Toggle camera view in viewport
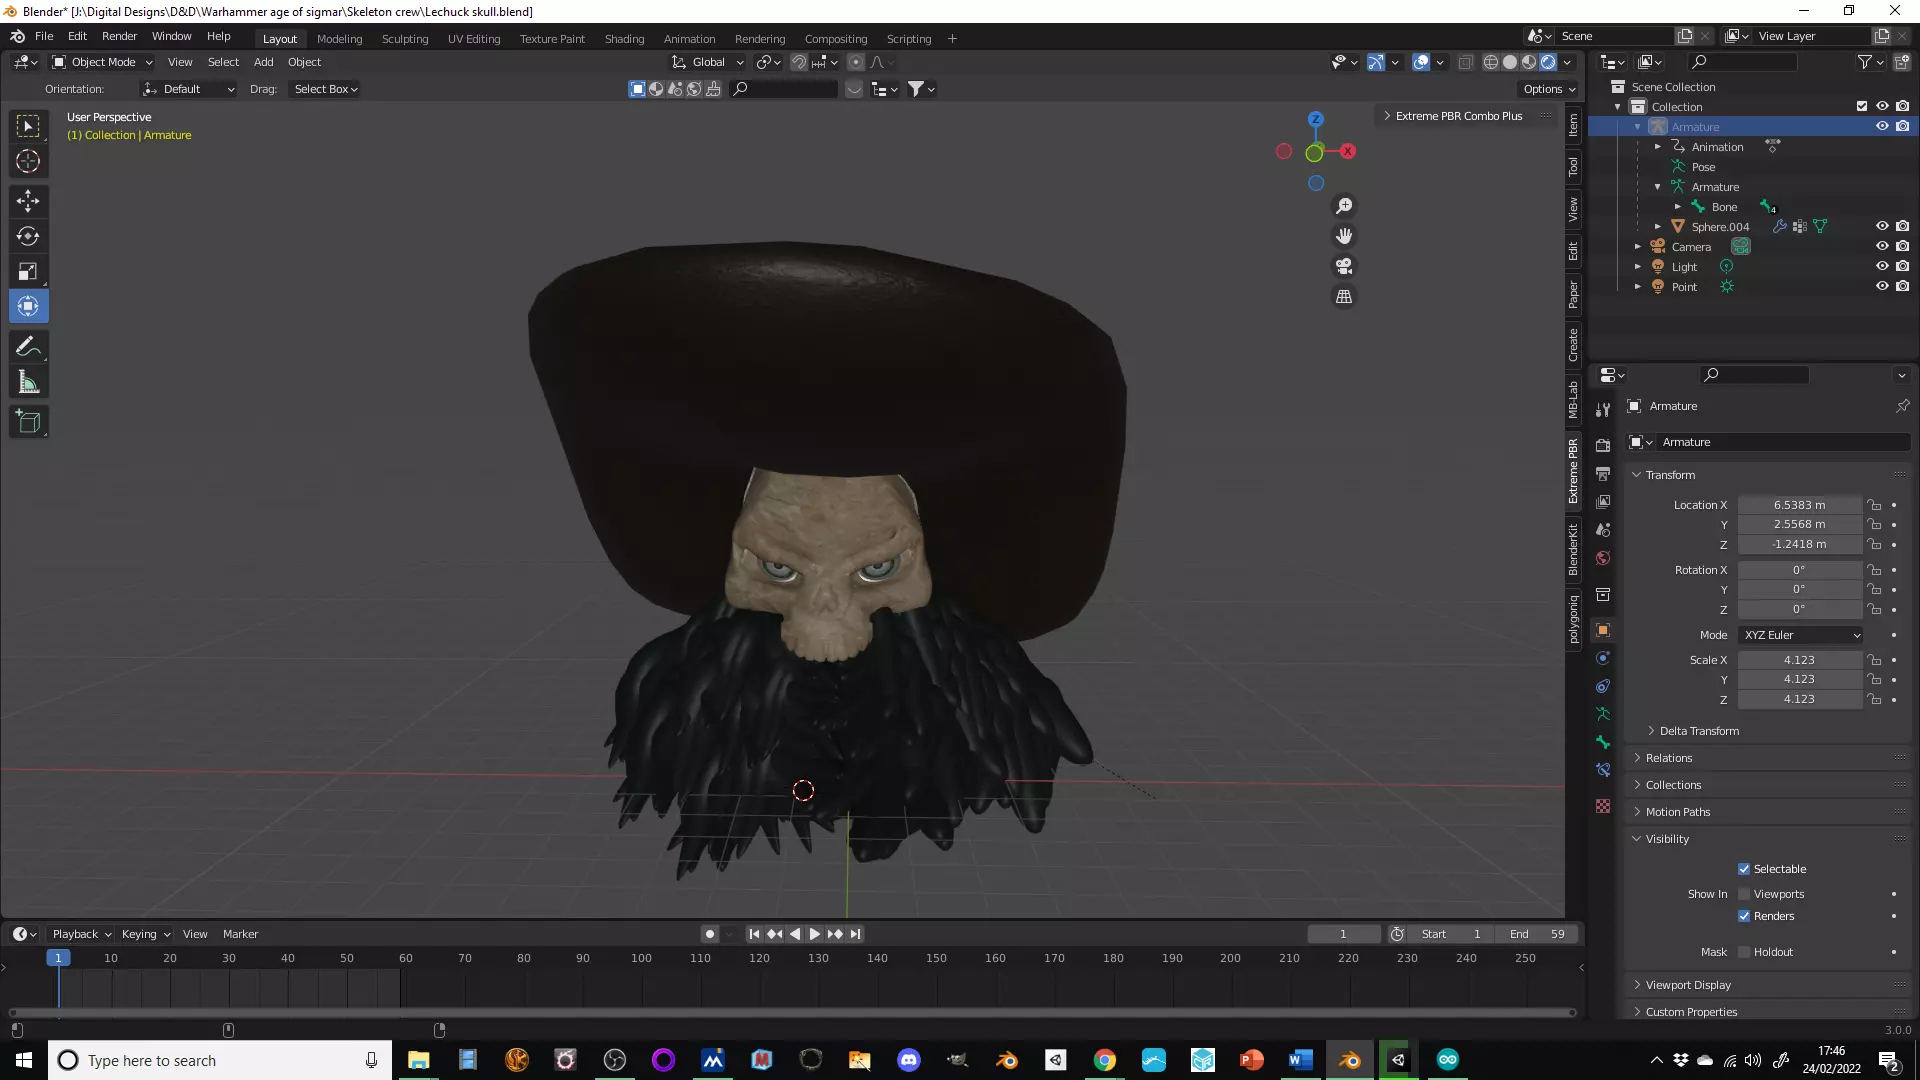Viewport: 1920px width, 1080px height. coord(1344,266)
